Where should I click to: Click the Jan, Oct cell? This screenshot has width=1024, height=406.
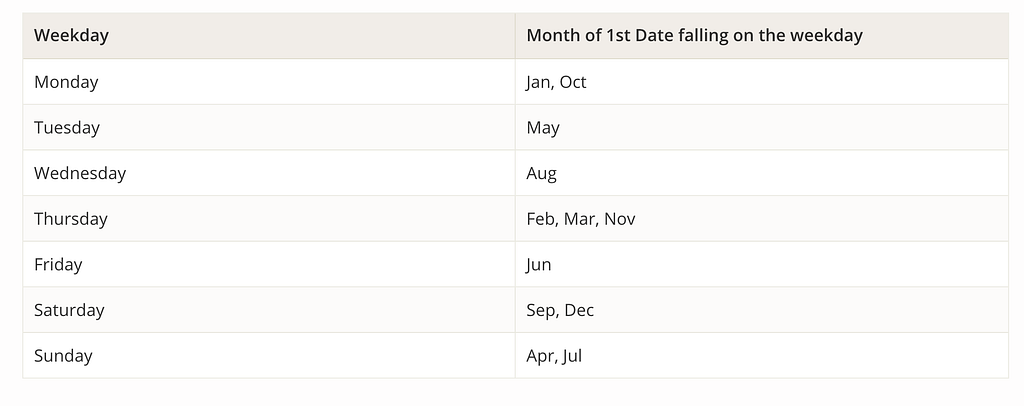556,82
